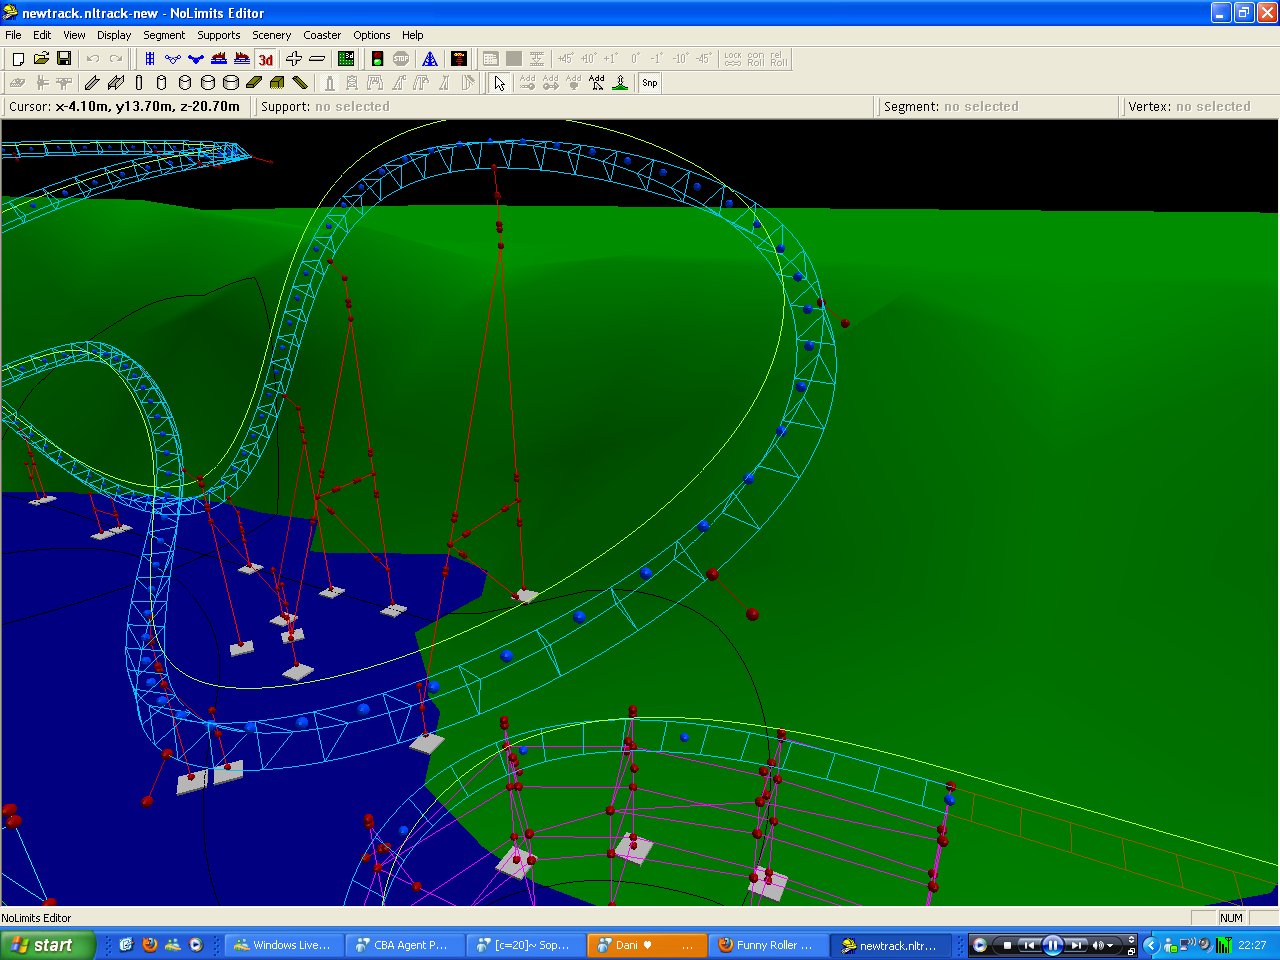Open the Display menu
Viewport: 1280px width, 960px height.
coord(114,35)
